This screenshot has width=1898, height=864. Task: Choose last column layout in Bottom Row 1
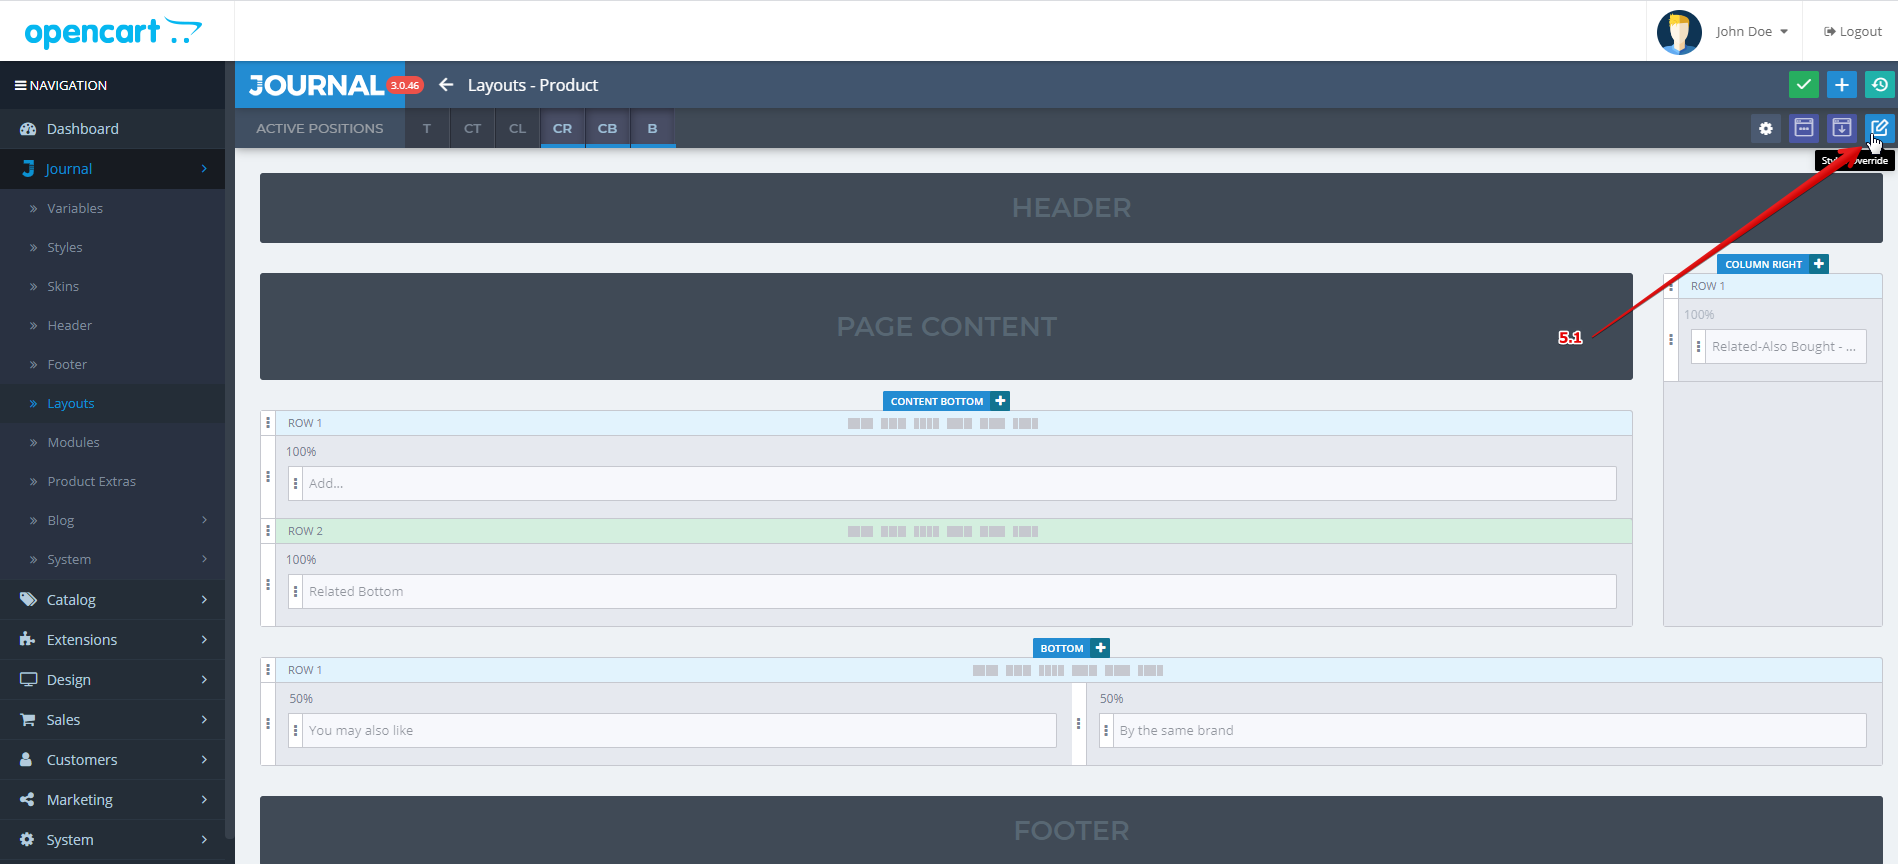(1150, 671)
